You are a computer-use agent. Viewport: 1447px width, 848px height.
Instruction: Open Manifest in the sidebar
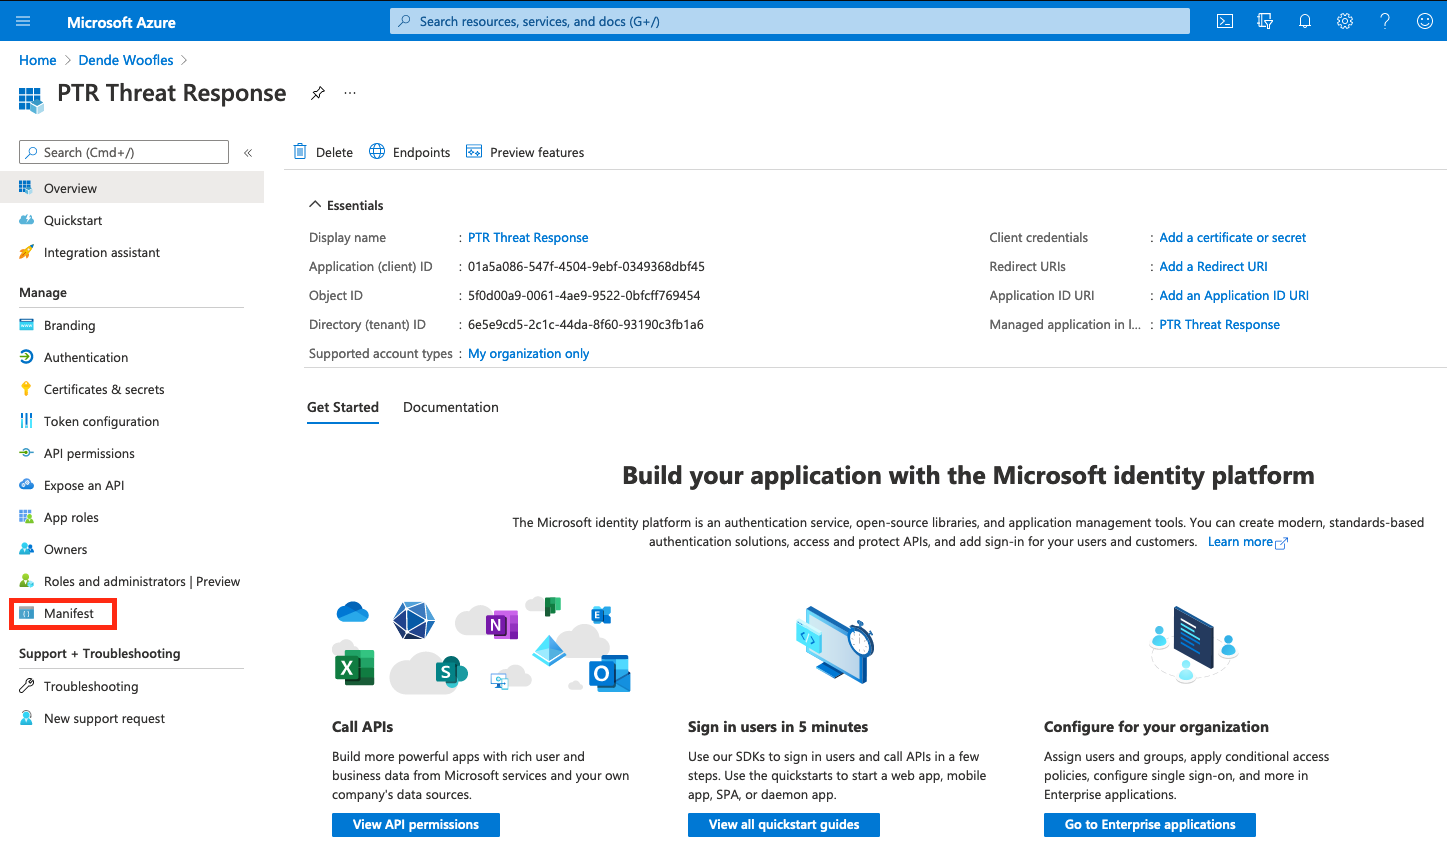[x=68, y=613]
